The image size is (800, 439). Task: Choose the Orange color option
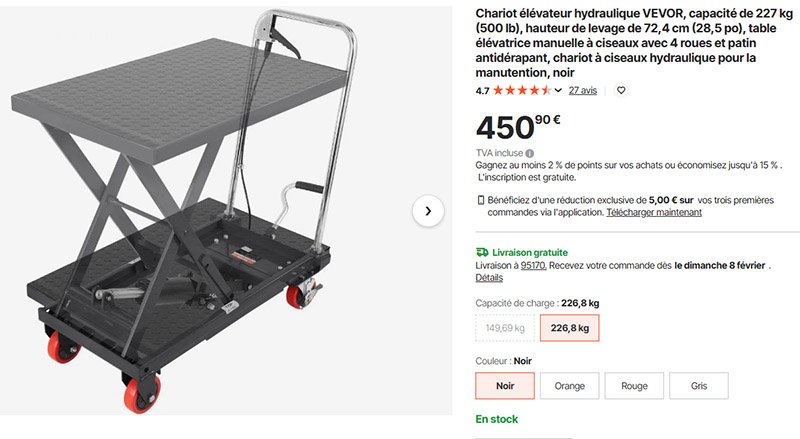point(569,386)
